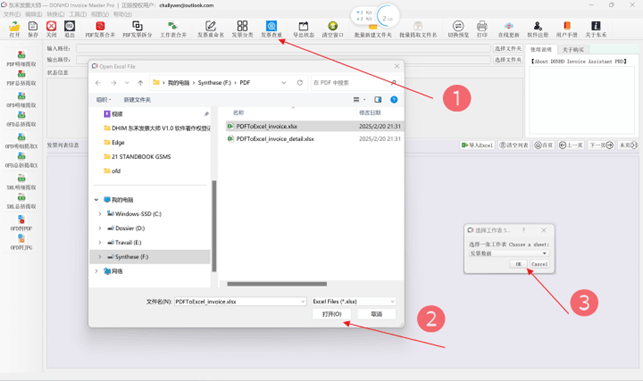The image size is (643, 381).
Task: Click the 退出 exit toolbar icon
Action: coord(70,27)
